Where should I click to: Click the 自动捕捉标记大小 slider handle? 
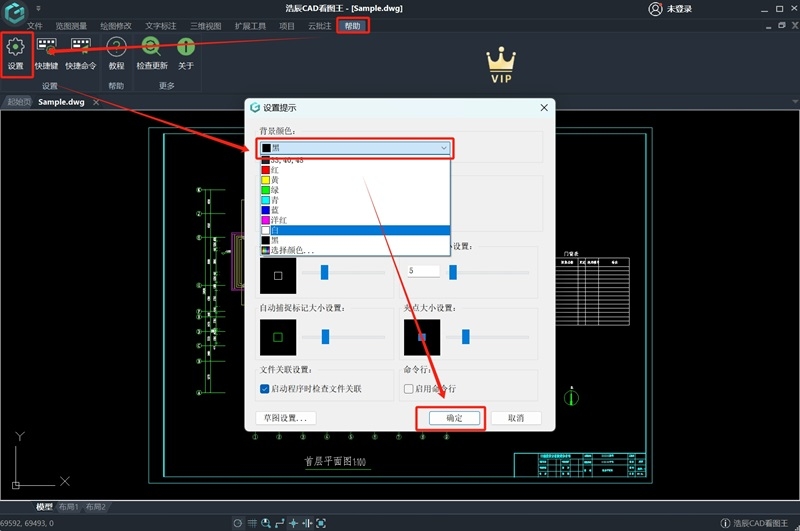click(326, 337)
